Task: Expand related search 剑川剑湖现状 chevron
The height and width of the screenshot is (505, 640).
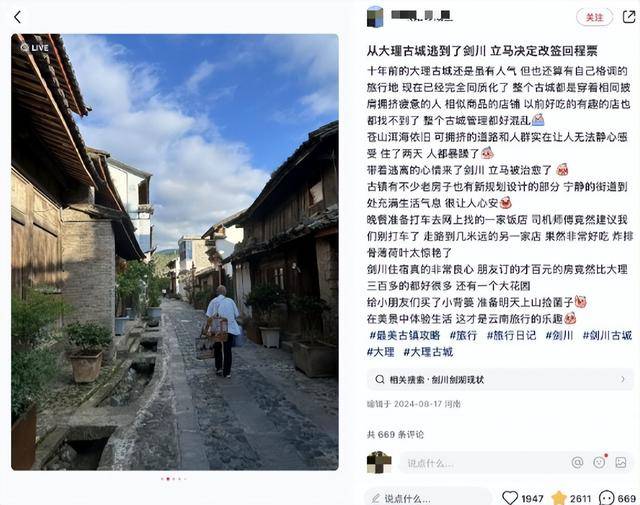Action: click(622, 379)
